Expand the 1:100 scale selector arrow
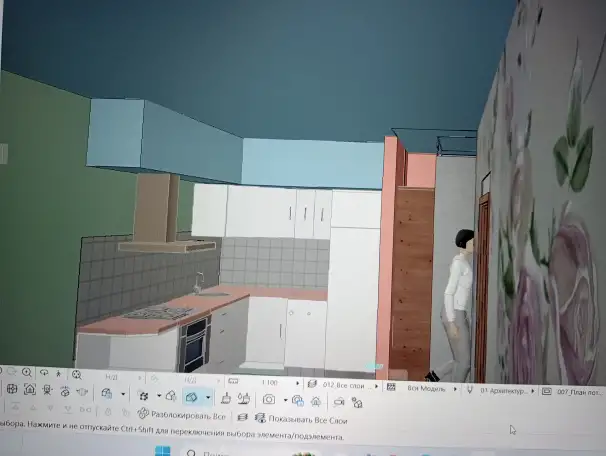This screenshot has width=606, height=456. pyautogui.click(x=297, y=383)
